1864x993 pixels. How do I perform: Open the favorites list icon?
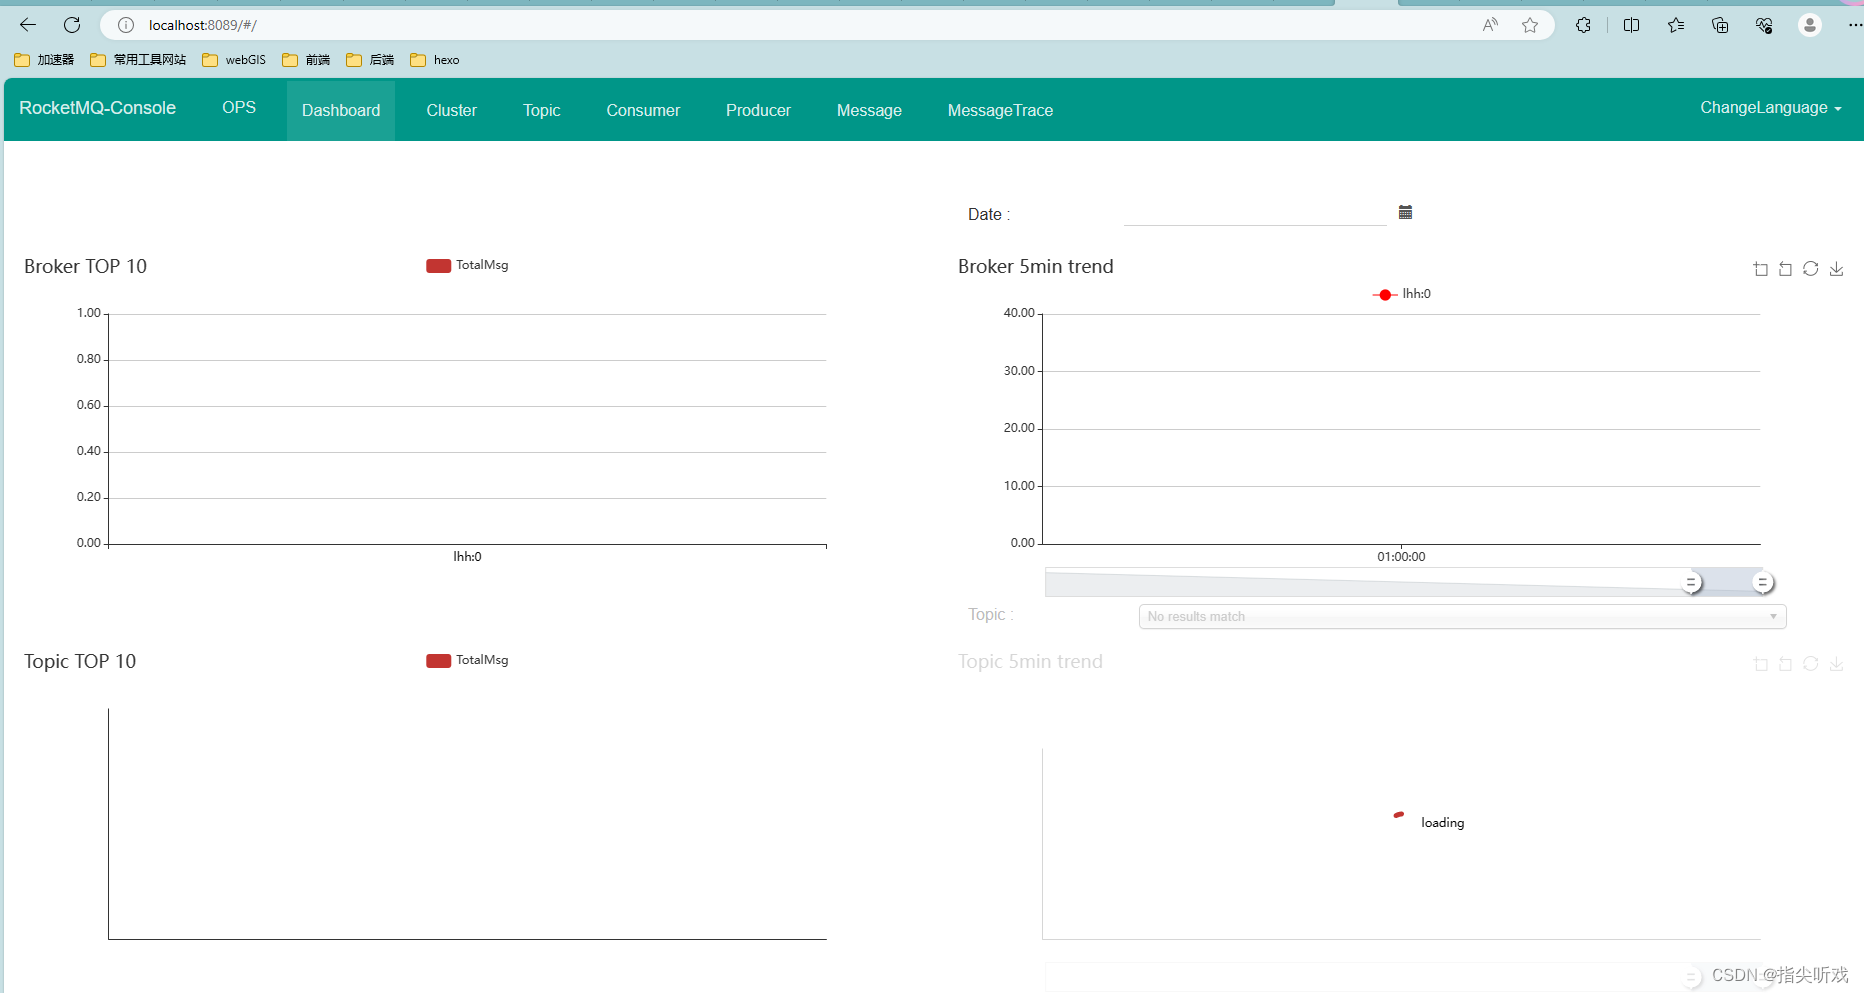click(1676, 25)
